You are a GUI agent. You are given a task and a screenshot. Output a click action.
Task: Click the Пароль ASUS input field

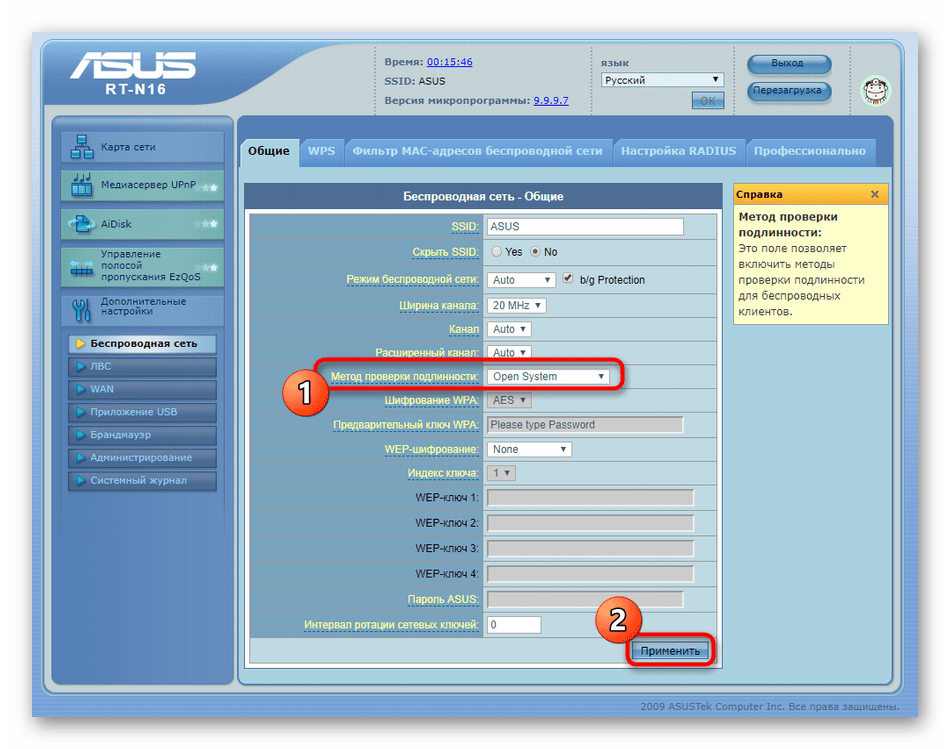click(585, 599)
